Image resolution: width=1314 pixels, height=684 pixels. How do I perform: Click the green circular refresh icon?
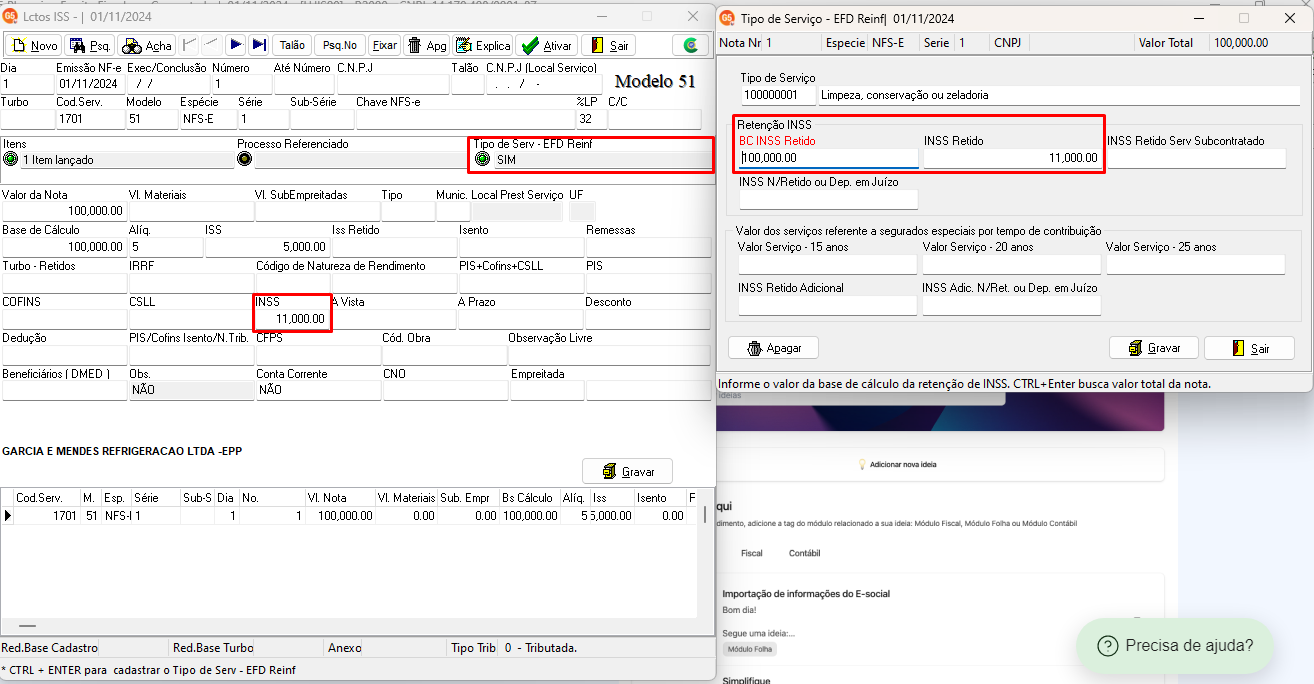(x=689, y=45)
